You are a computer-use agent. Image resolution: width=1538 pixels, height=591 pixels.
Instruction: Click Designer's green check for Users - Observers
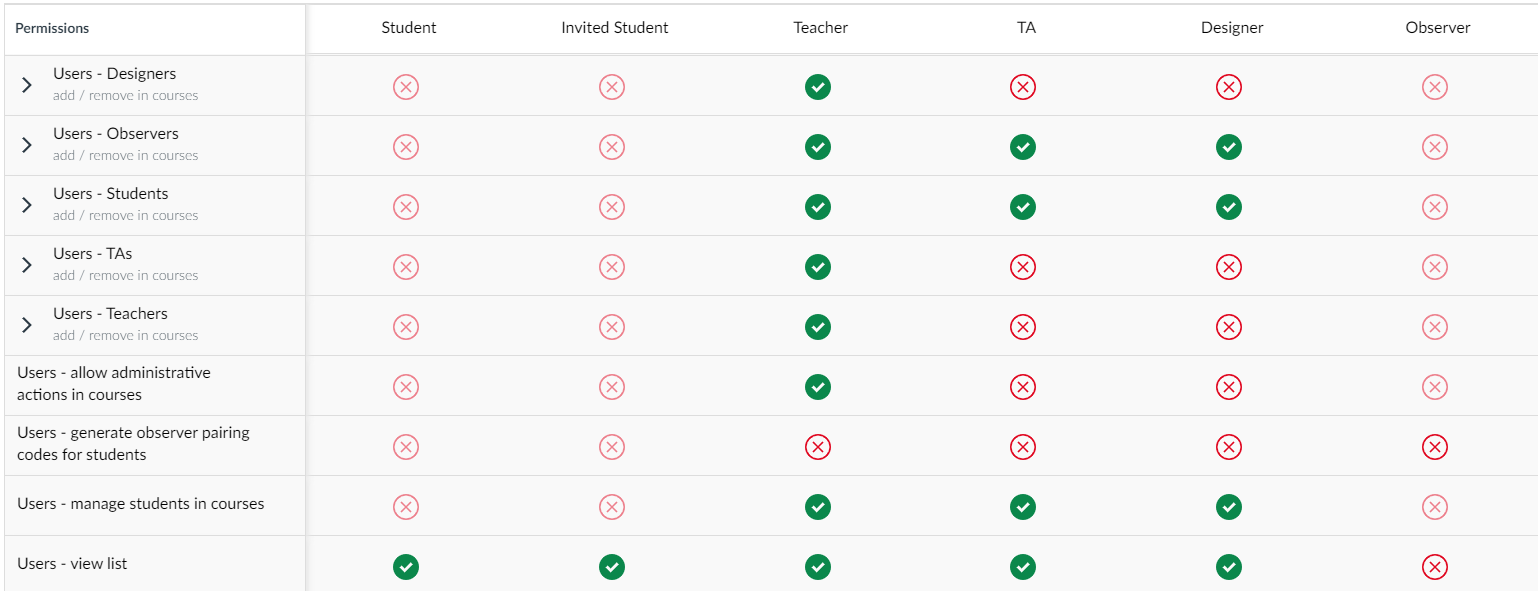[x=1229, y=147]
